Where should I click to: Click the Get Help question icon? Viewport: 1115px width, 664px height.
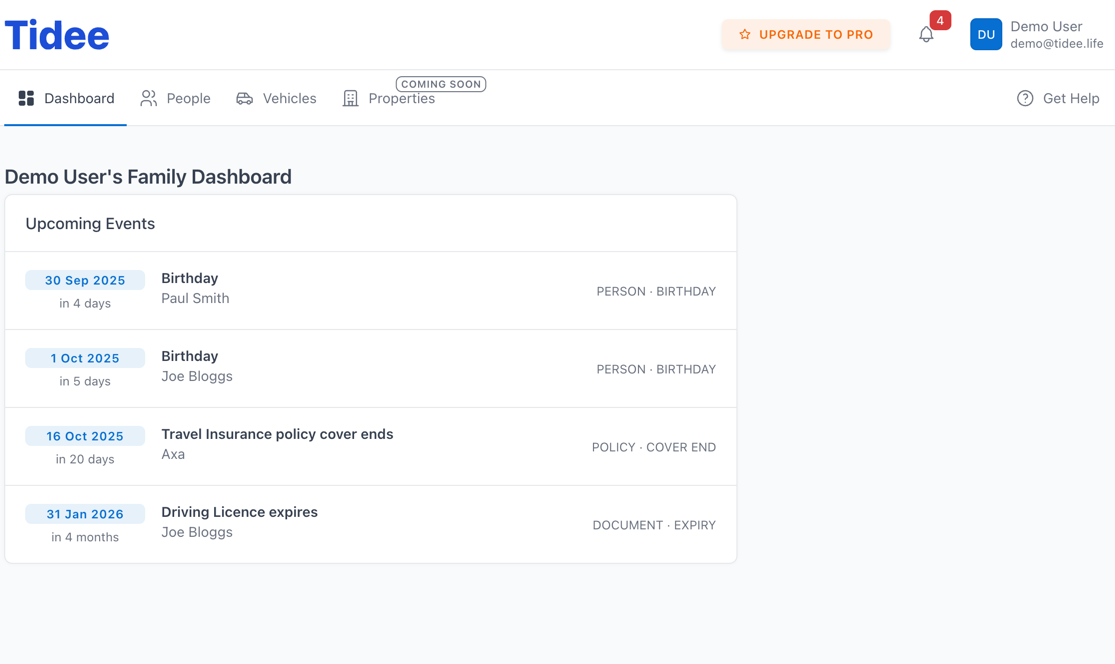[x=1025, y=98]
